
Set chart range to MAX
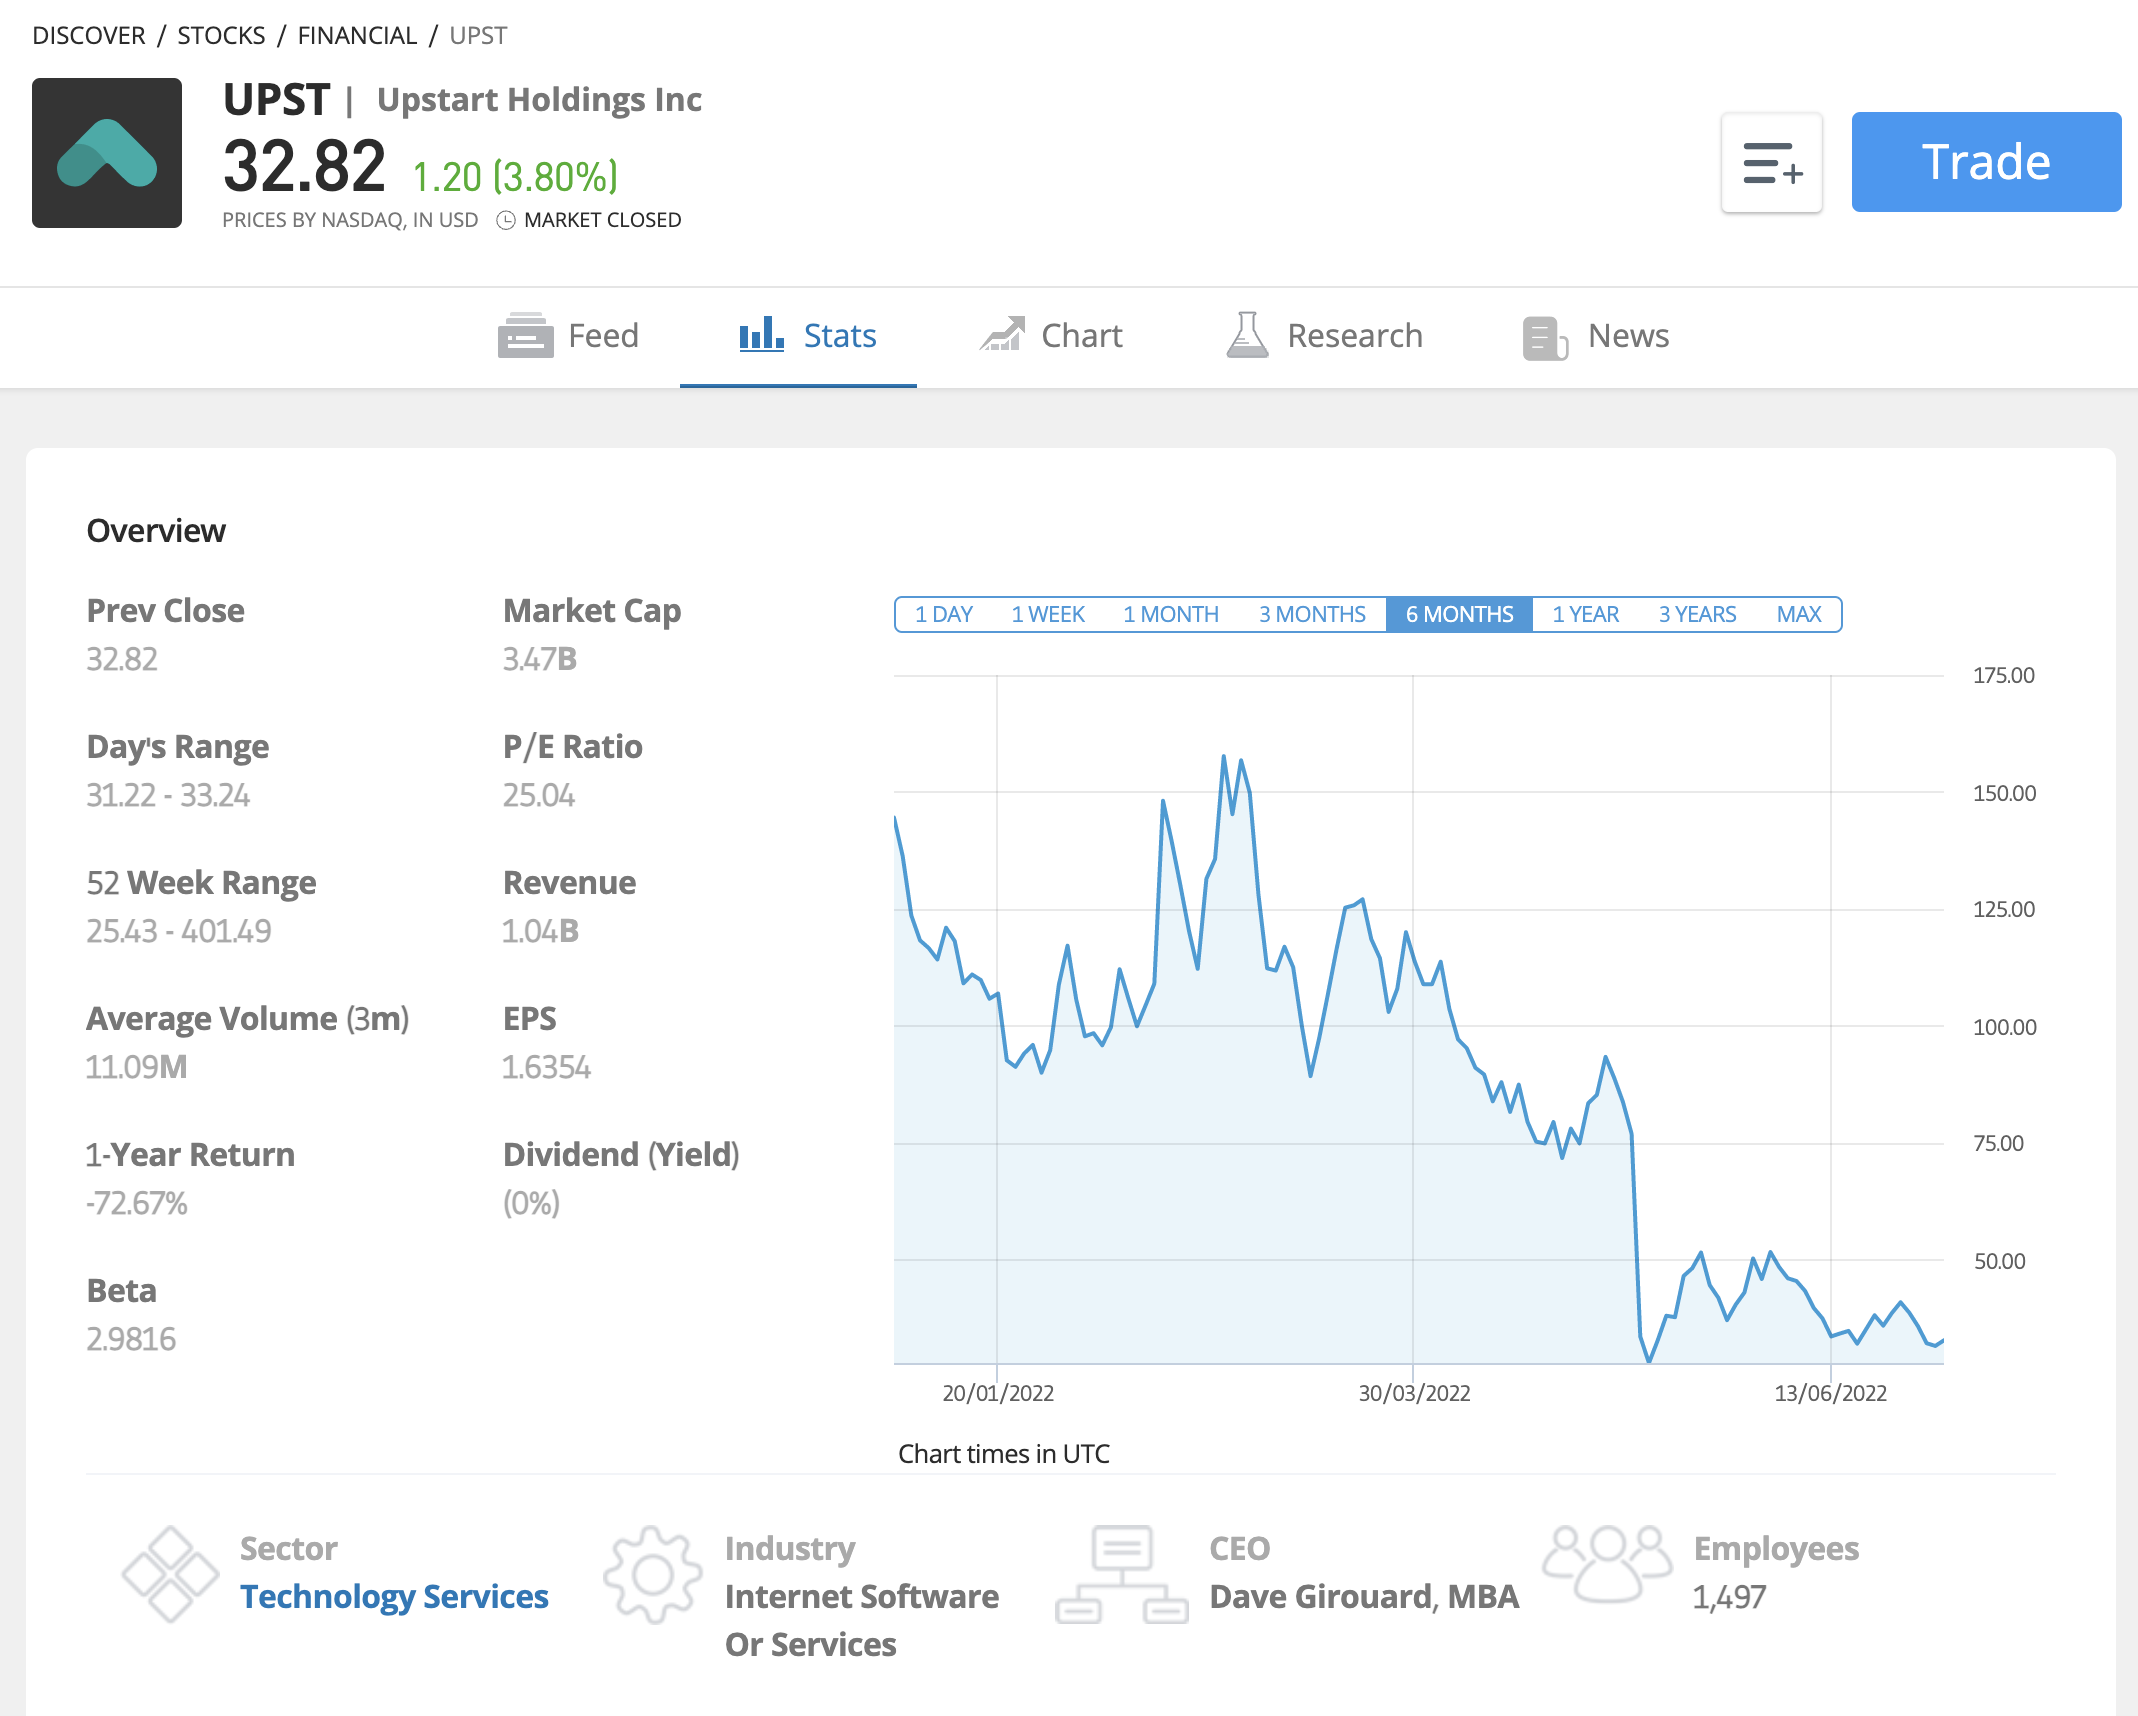1798,614
